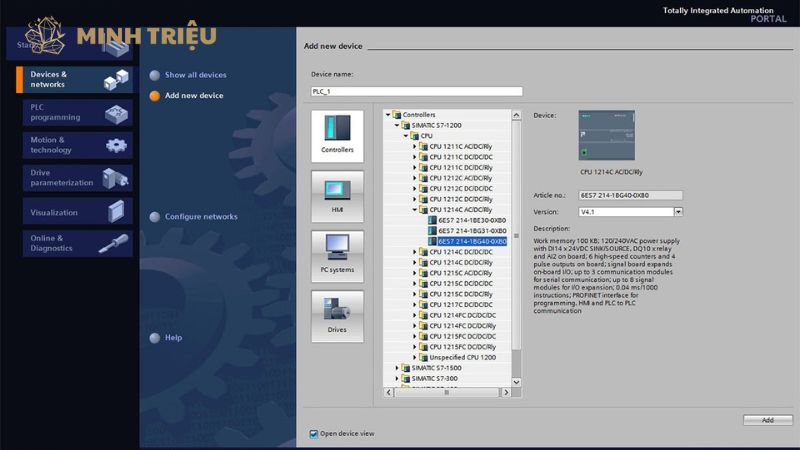Click the Device name input field
This screenshot has height=450, width=800.
[x=416, y=91]
